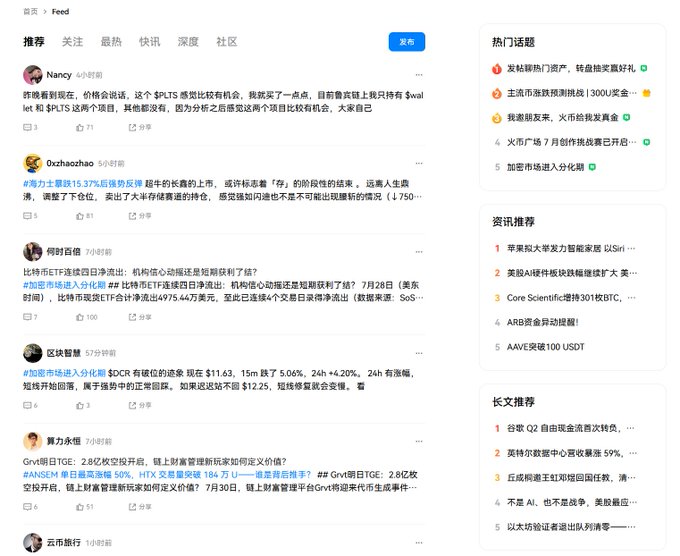Open more options on 0xzhaozhao's post
The image size is (680, 556).
click(418, 163)
